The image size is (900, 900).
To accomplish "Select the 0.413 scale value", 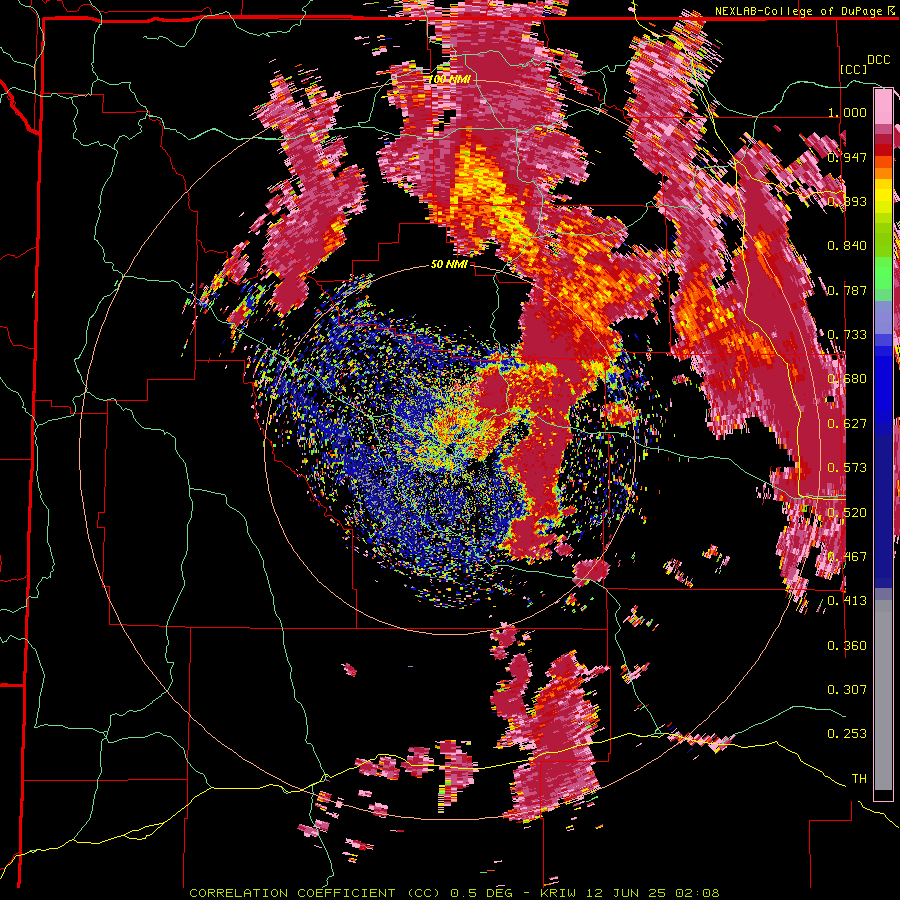I will (x=847, y=601).
